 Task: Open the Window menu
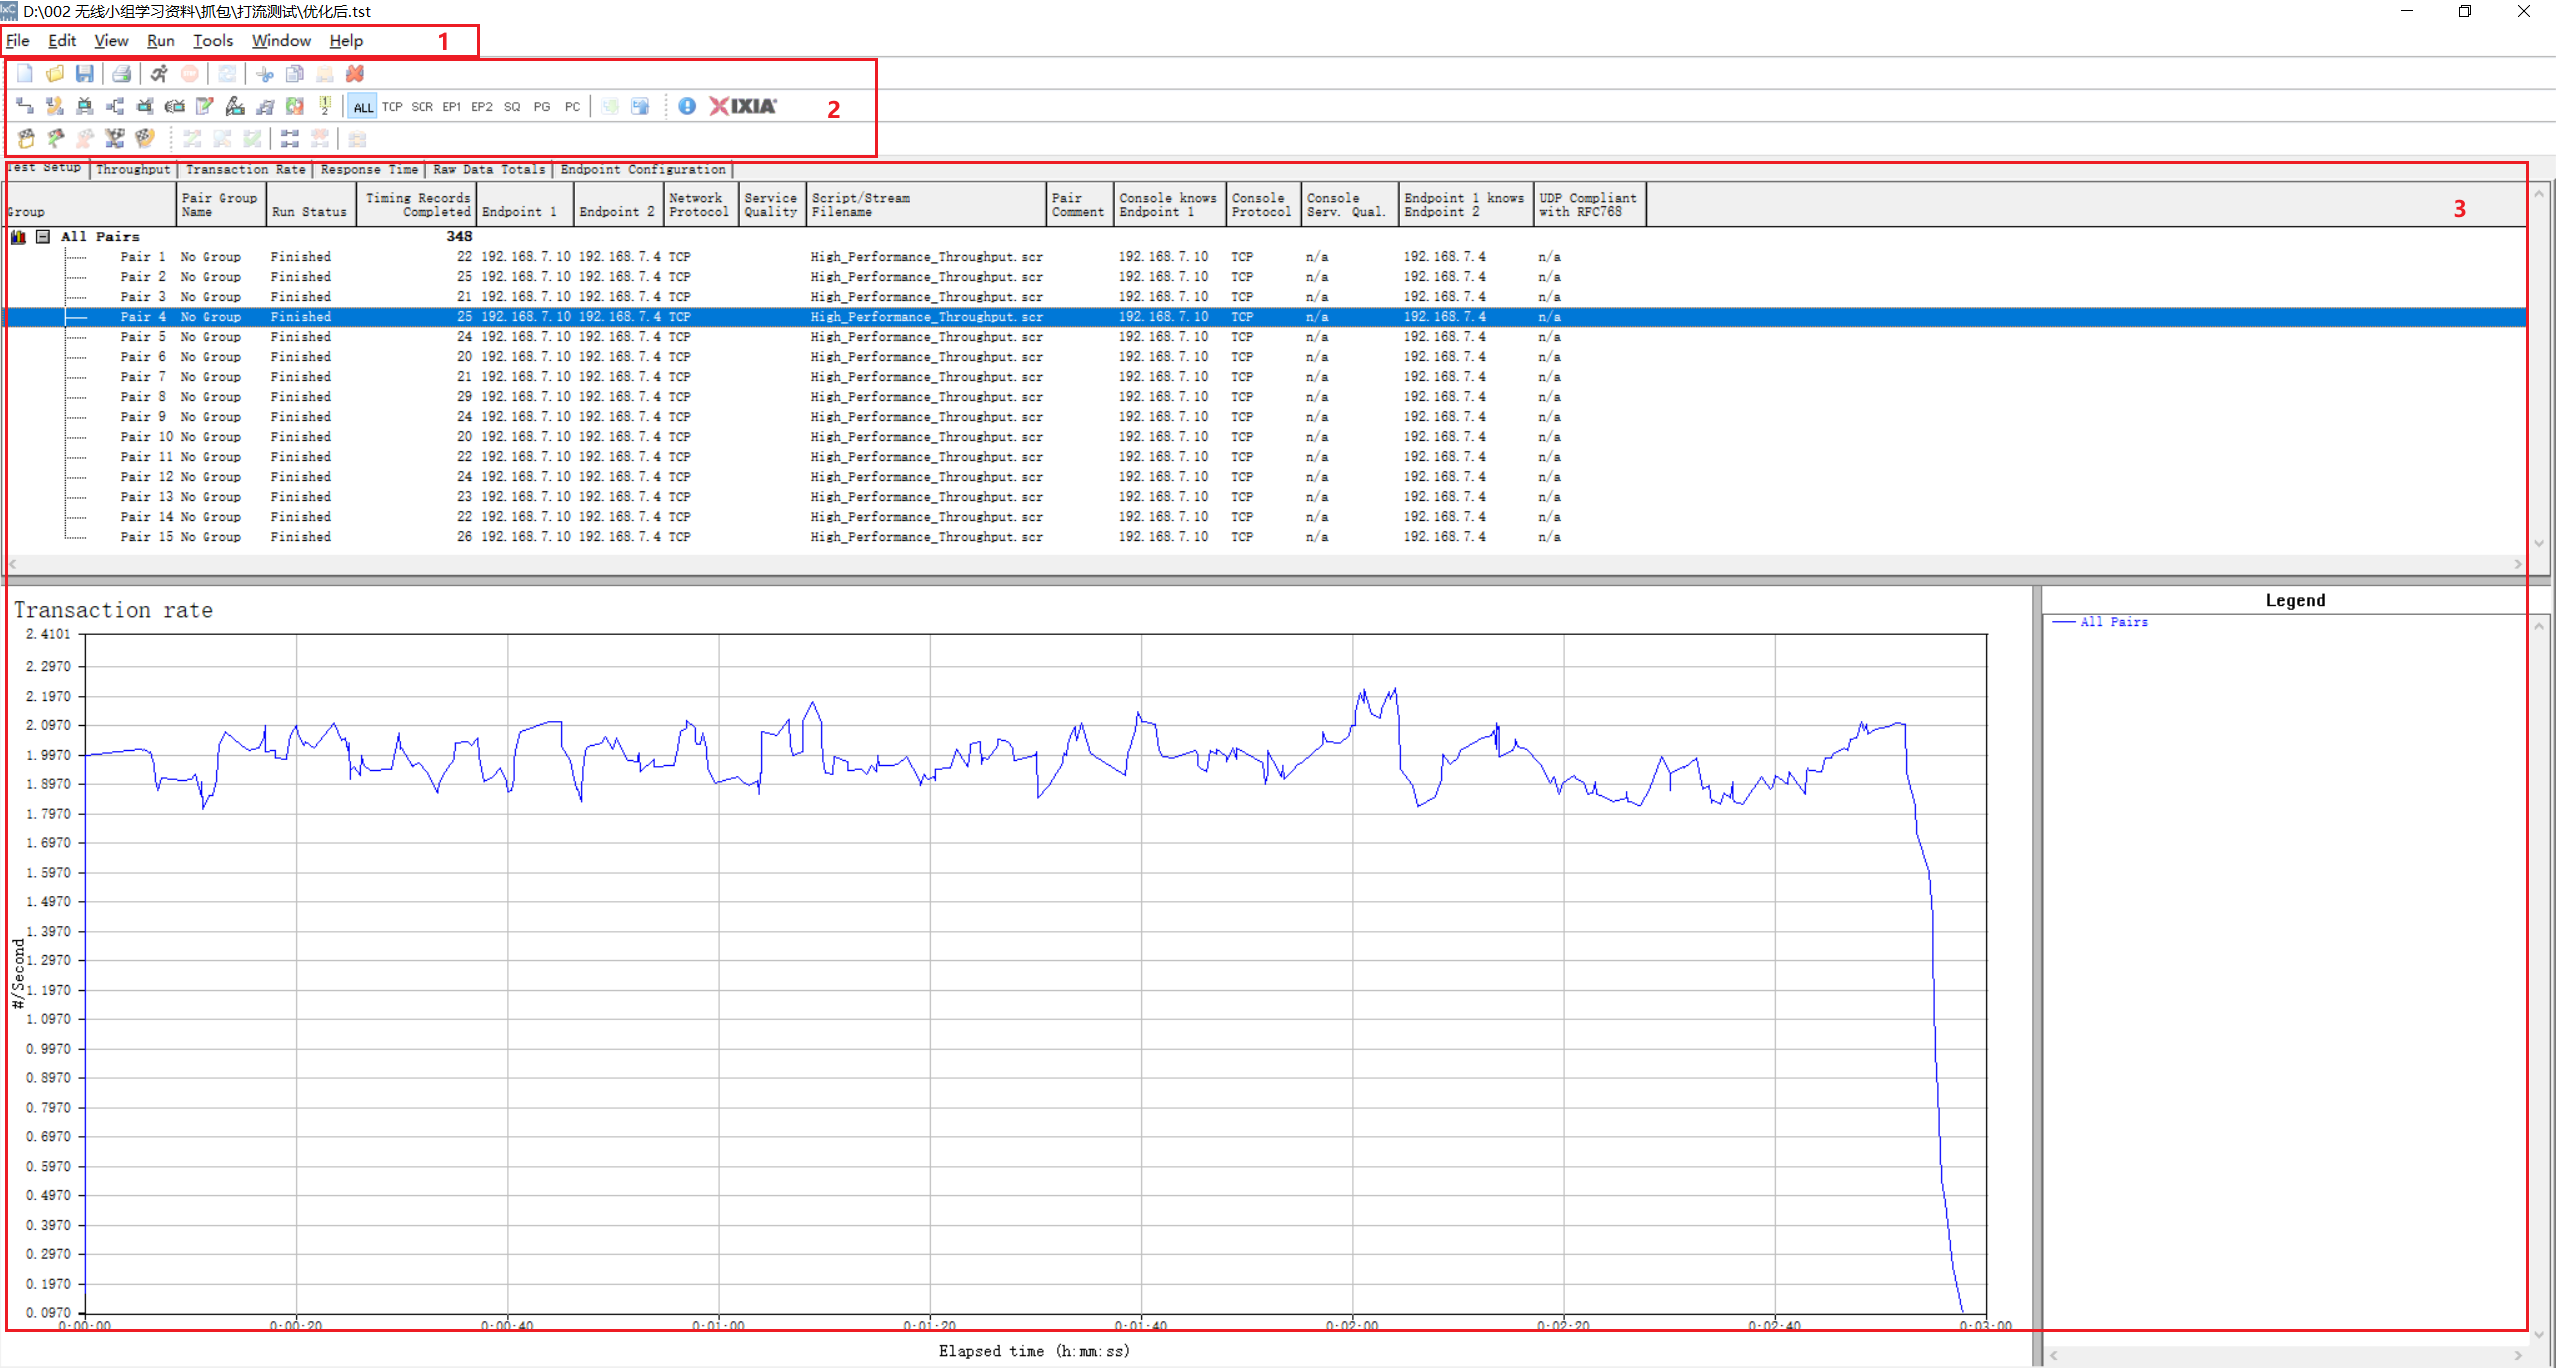[281, 41]
